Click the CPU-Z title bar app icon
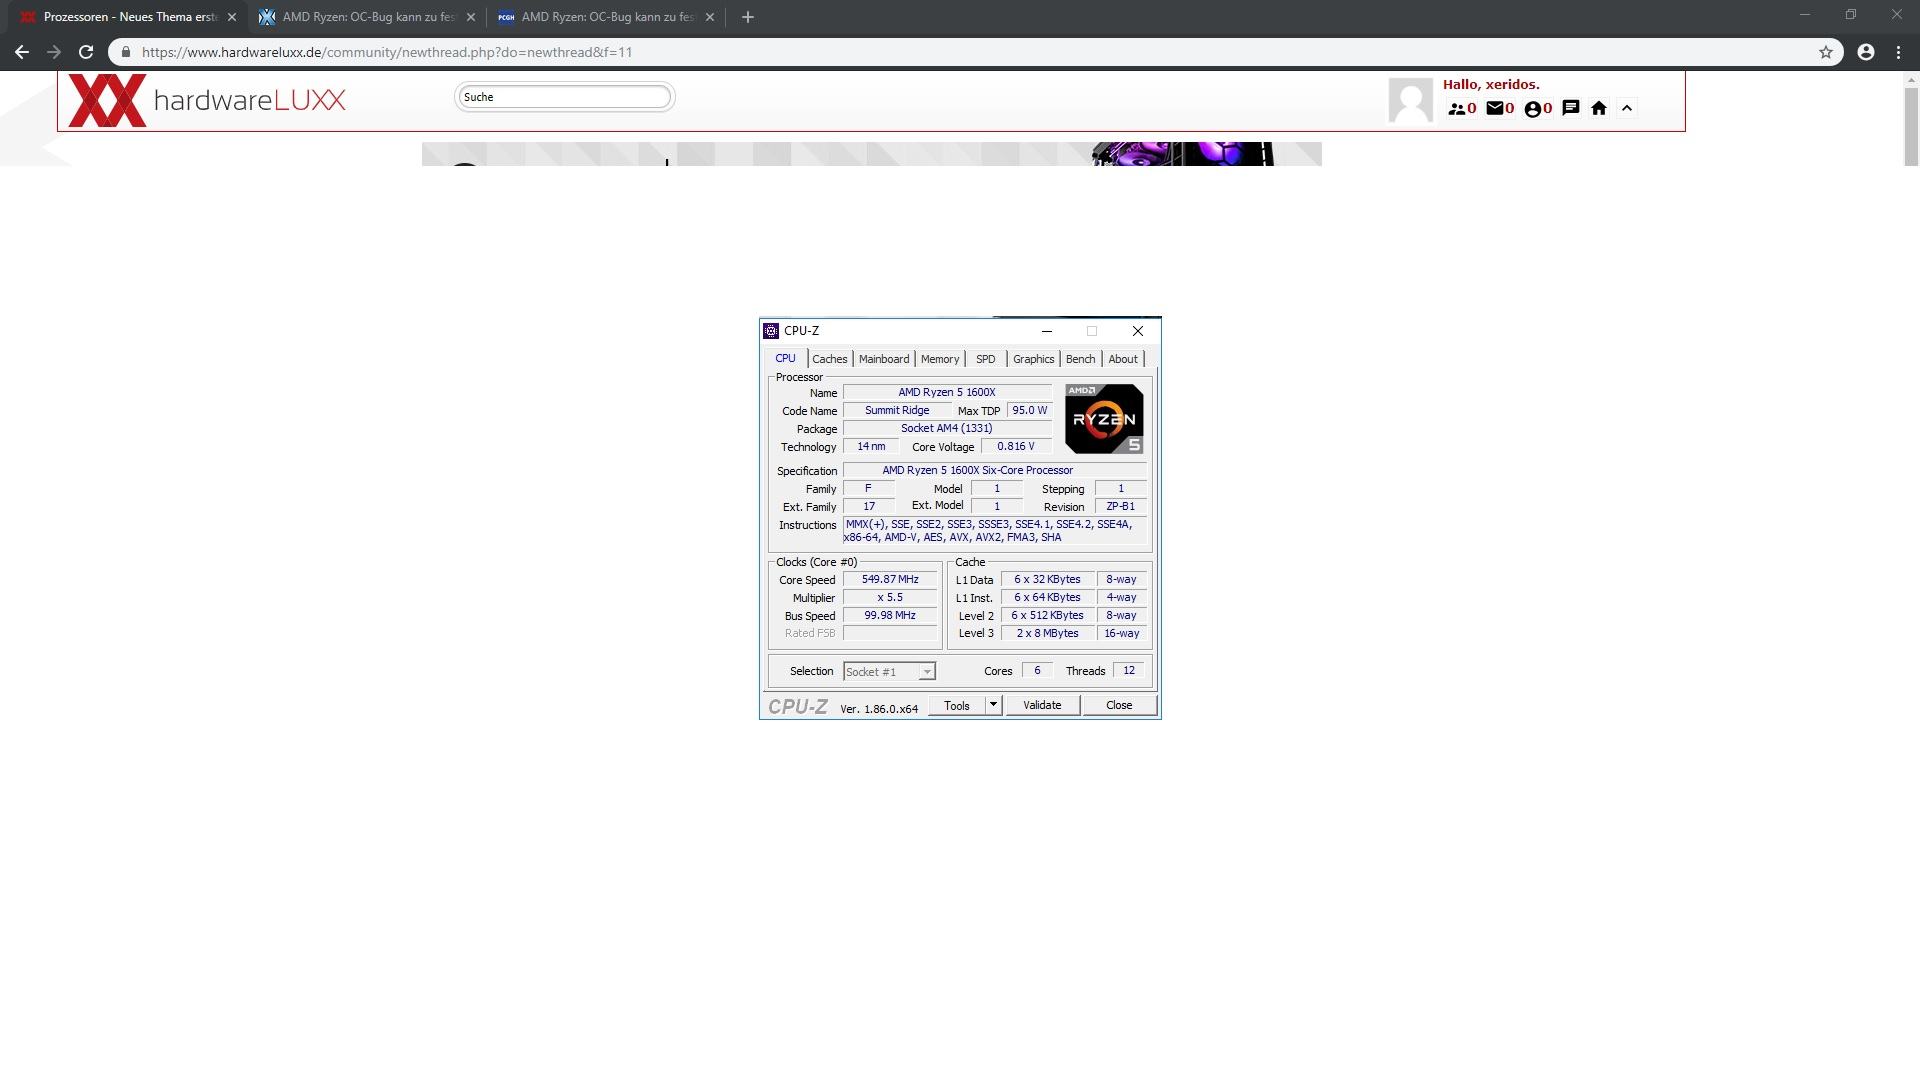The image size is (1920, 1080). pos(771,331)
